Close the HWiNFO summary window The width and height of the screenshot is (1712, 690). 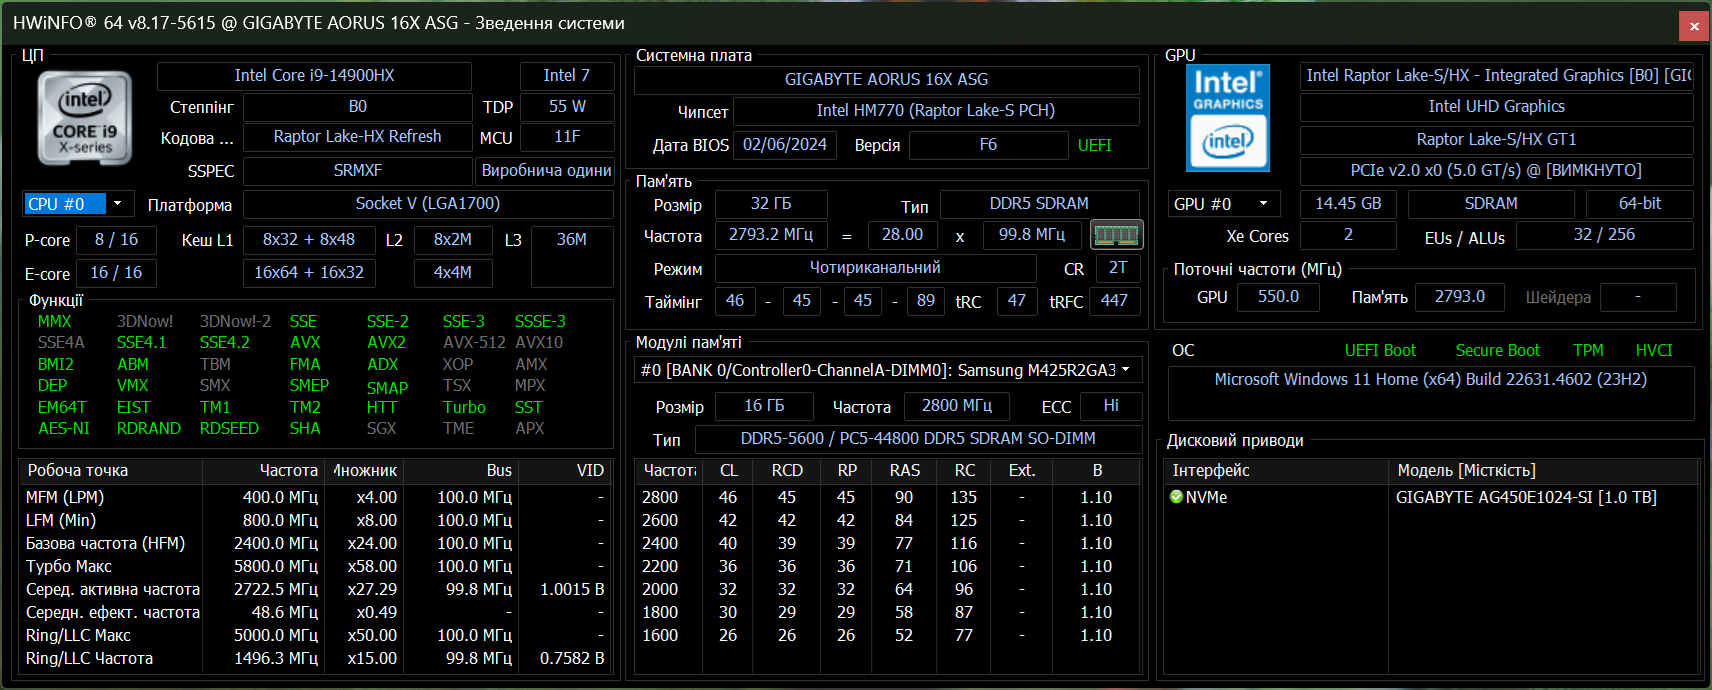pyautogui.click(x=1694, y=26)
